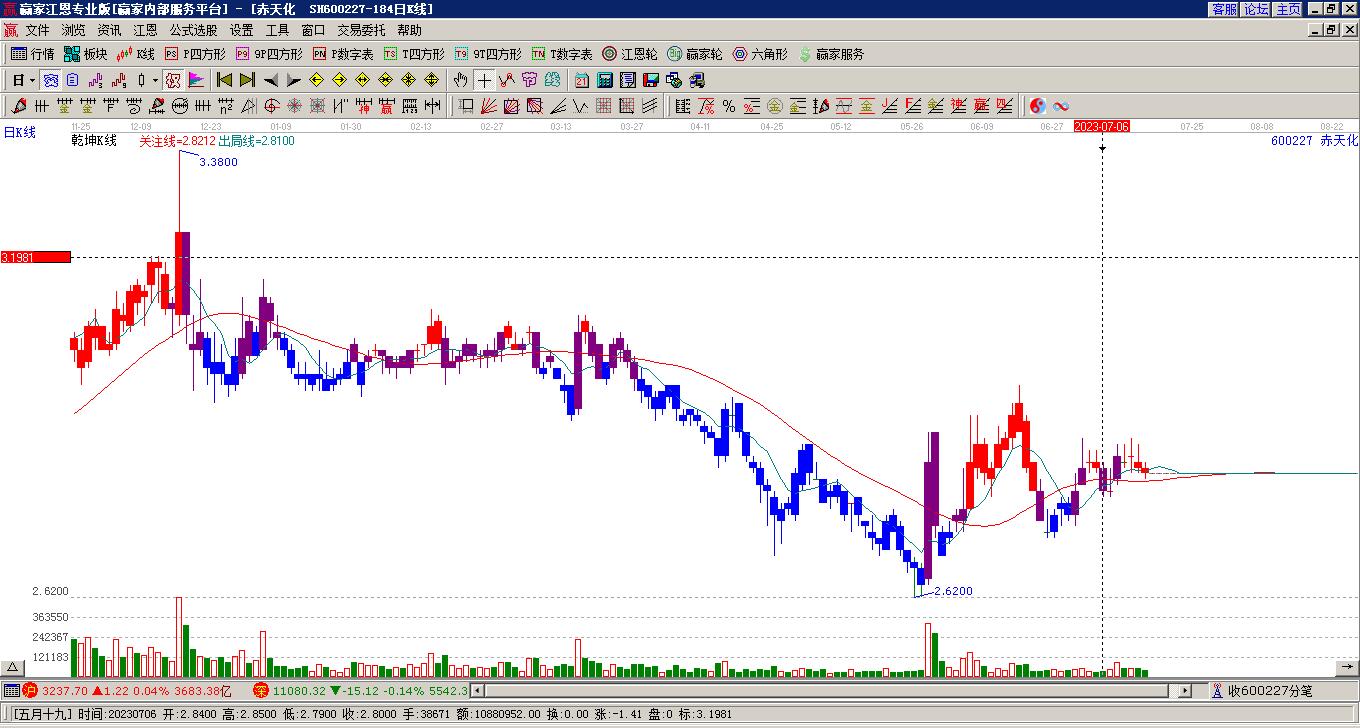
Task: Click the triangle button at volume panel left
Action: click(13, 667)
